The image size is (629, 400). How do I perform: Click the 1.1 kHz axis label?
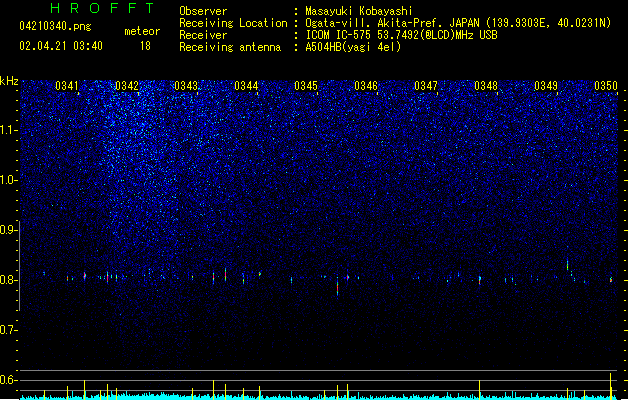coord(8,130)
